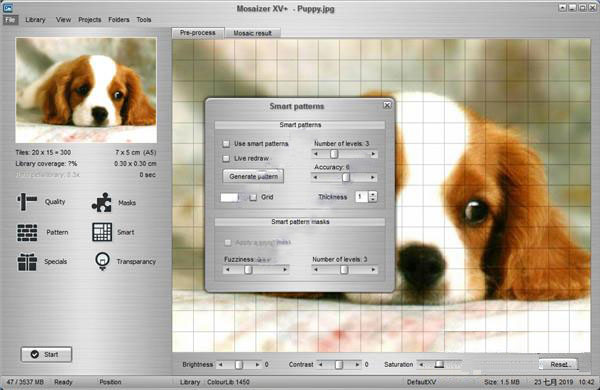Click the Accuracy slider thumb
Image resolution: width=600 pixels, height=390 pixels.
(346, 178)
